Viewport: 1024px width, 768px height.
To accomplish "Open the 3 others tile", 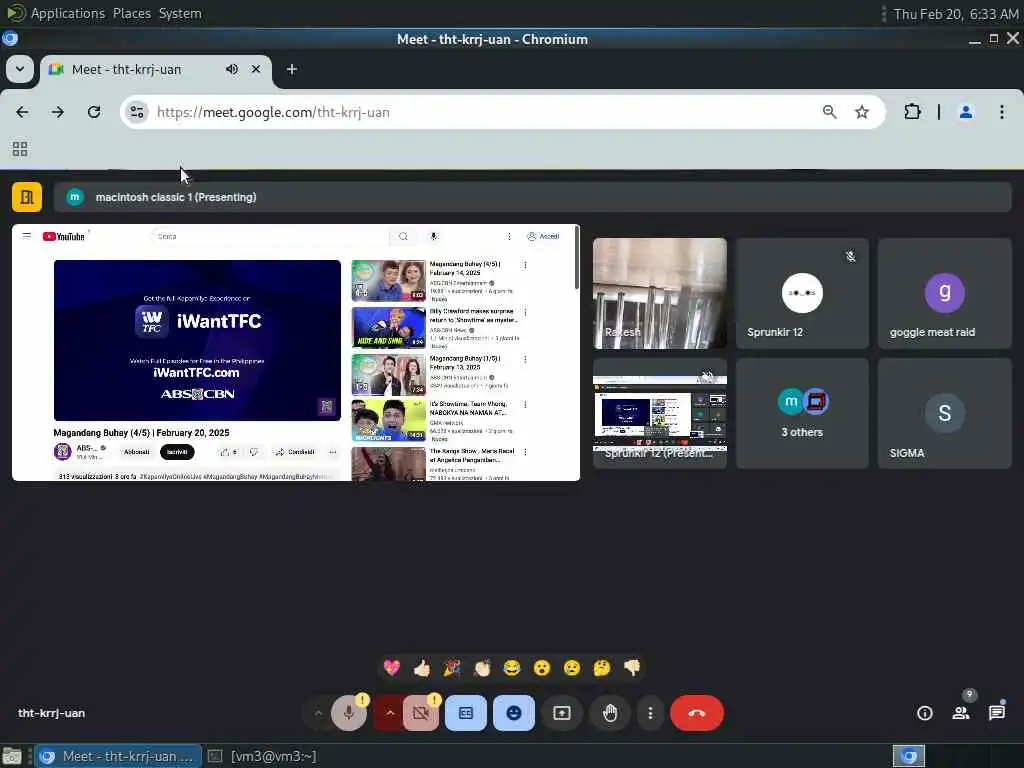I will click(802, 413).
